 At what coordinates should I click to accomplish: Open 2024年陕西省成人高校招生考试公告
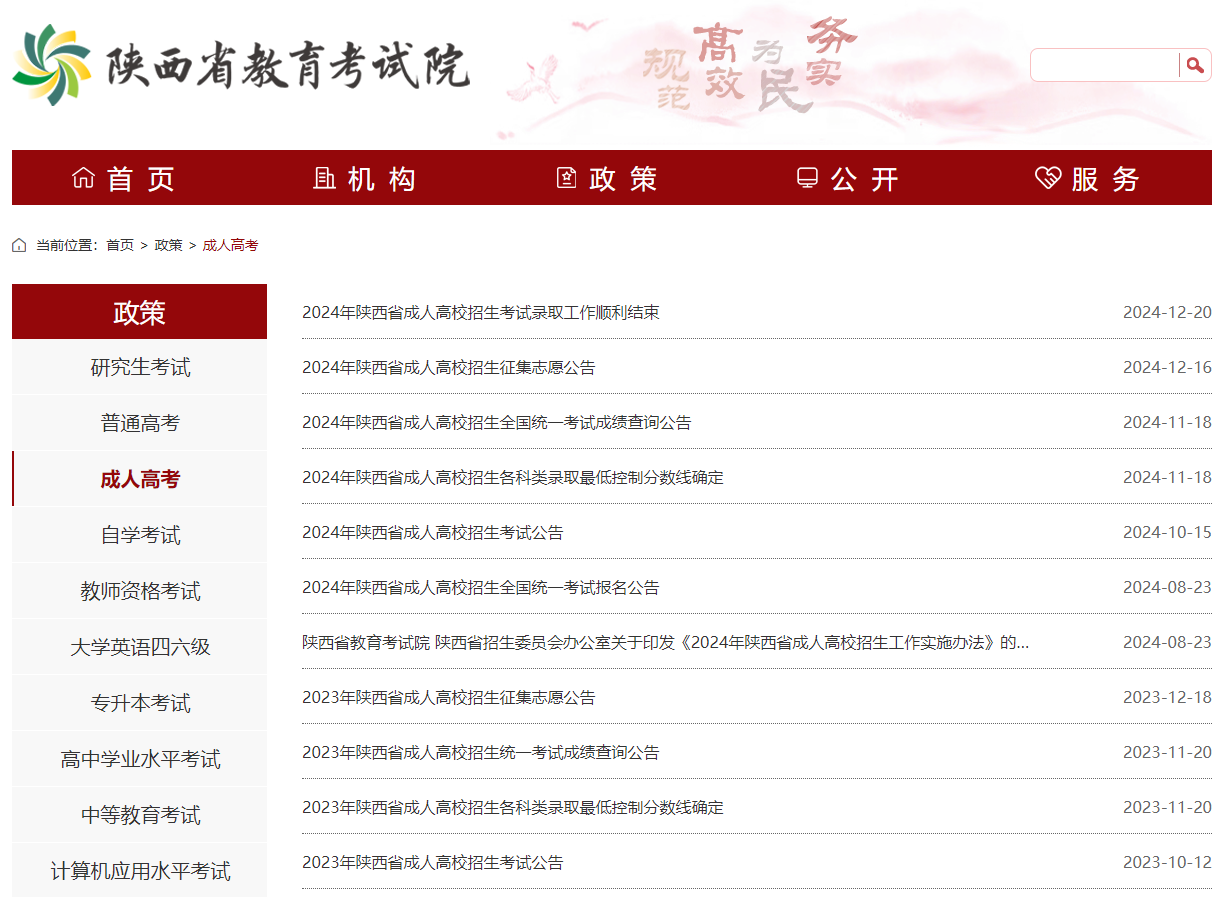point(432,532)
